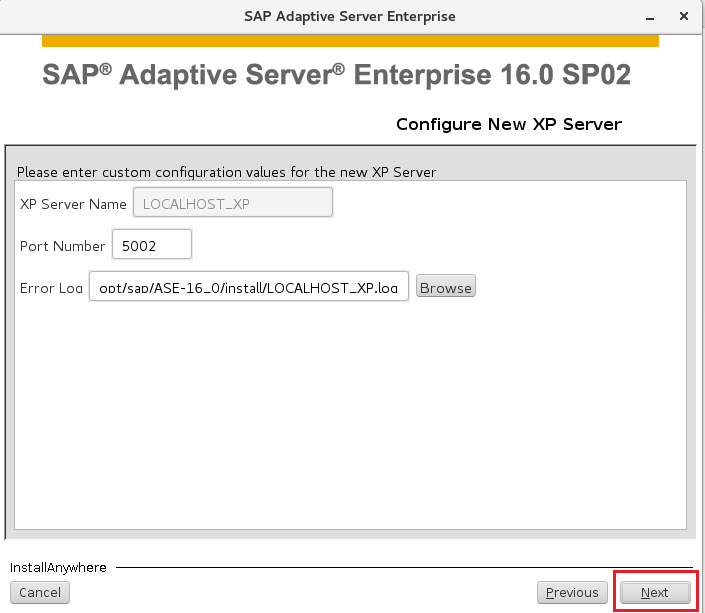Click the 'XP Server Name' label
The height and width of the screenshot is (613, 705).
coord(73,204)
